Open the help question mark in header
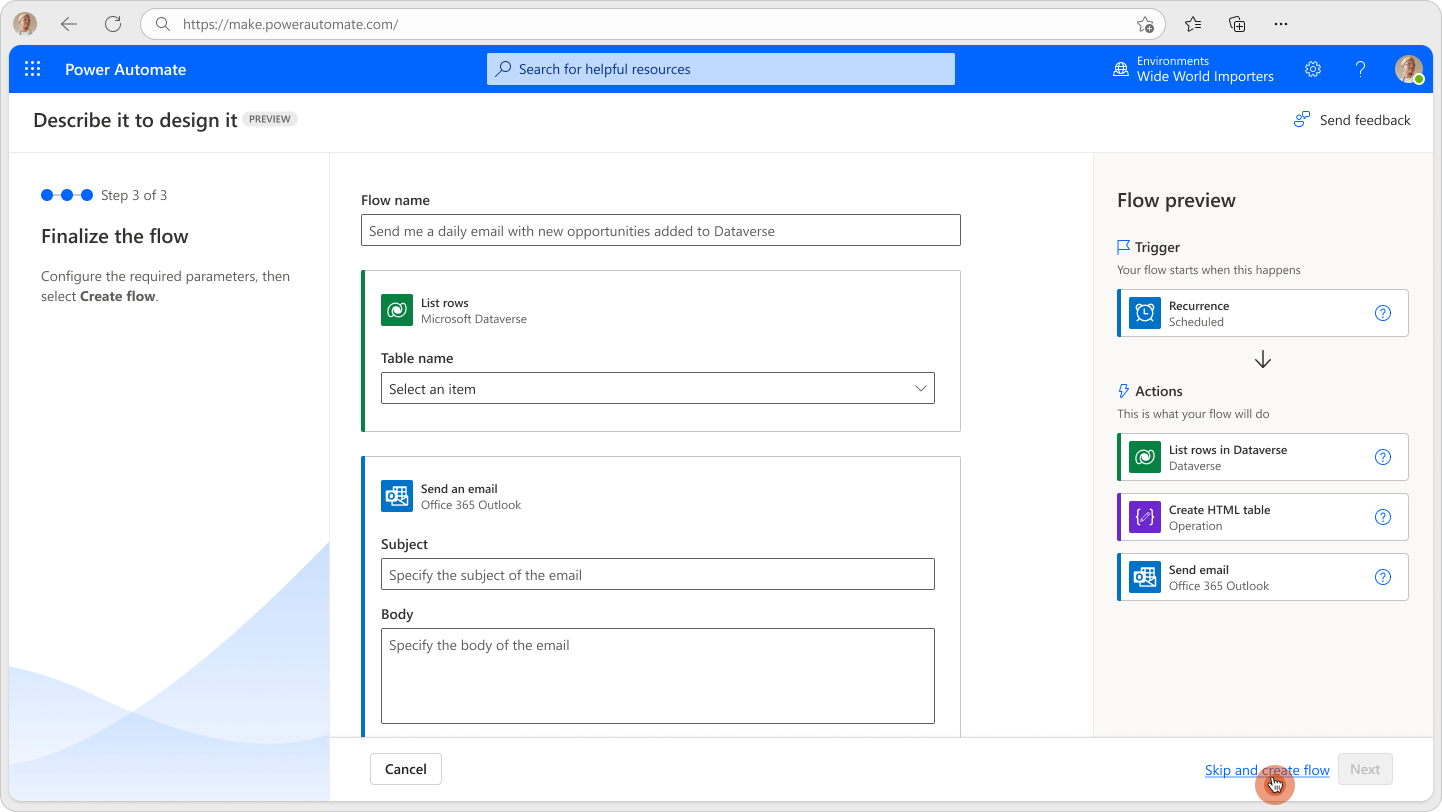 tap(1360, 69)
